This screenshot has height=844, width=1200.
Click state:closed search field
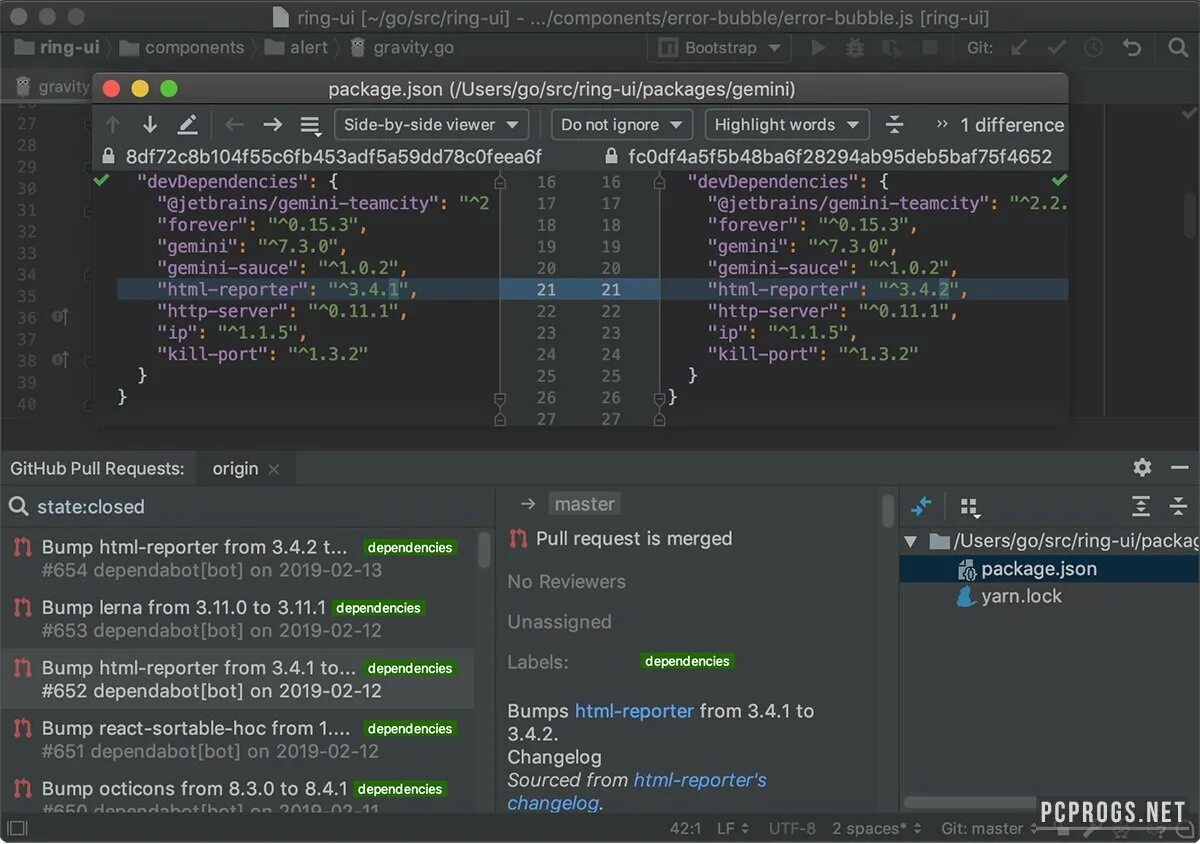tap(247, 507)
